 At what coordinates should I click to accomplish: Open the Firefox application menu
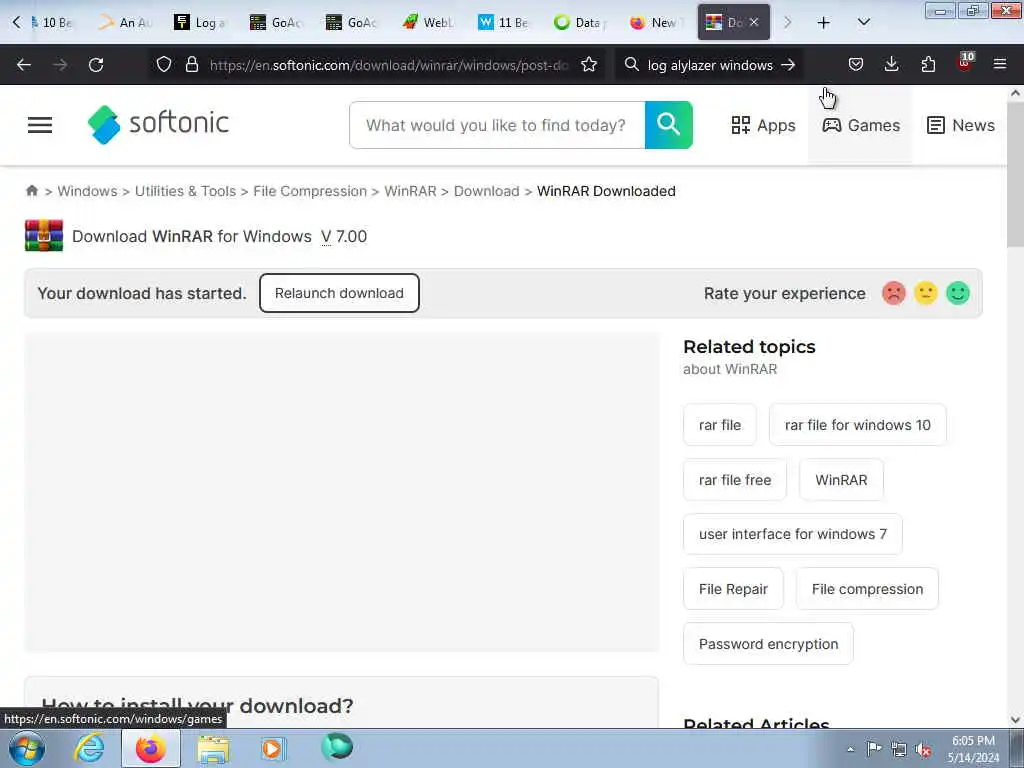point(1000,64)
